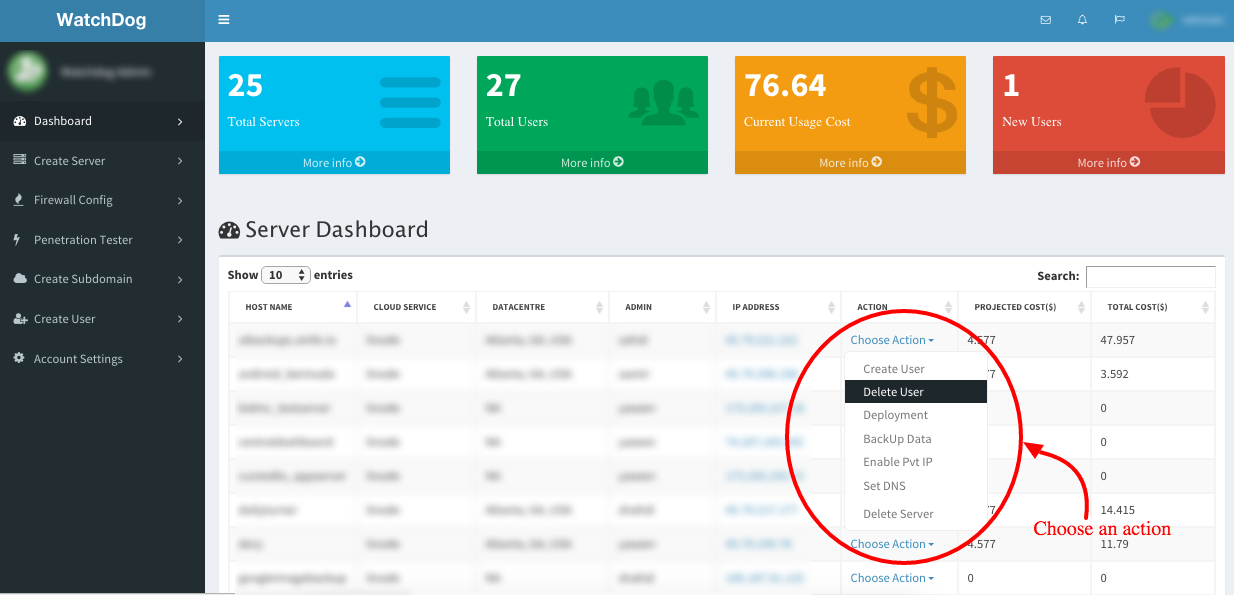The height and width of the screenshot is (595, 1234).
Task: Click the WatchDog logo title
Action: tap(101, 20)
